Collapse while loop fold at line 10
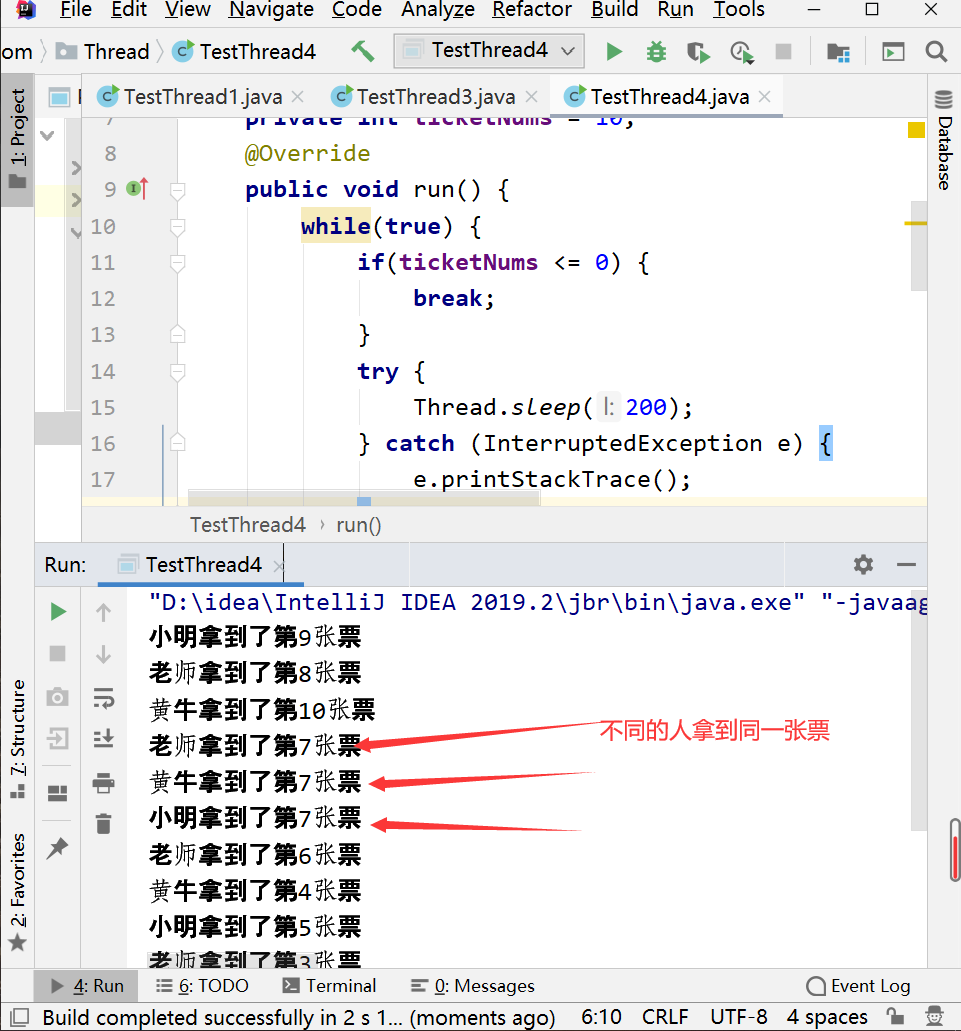The height and width of the screenshot is (1031, 961). tap(177, 228)
